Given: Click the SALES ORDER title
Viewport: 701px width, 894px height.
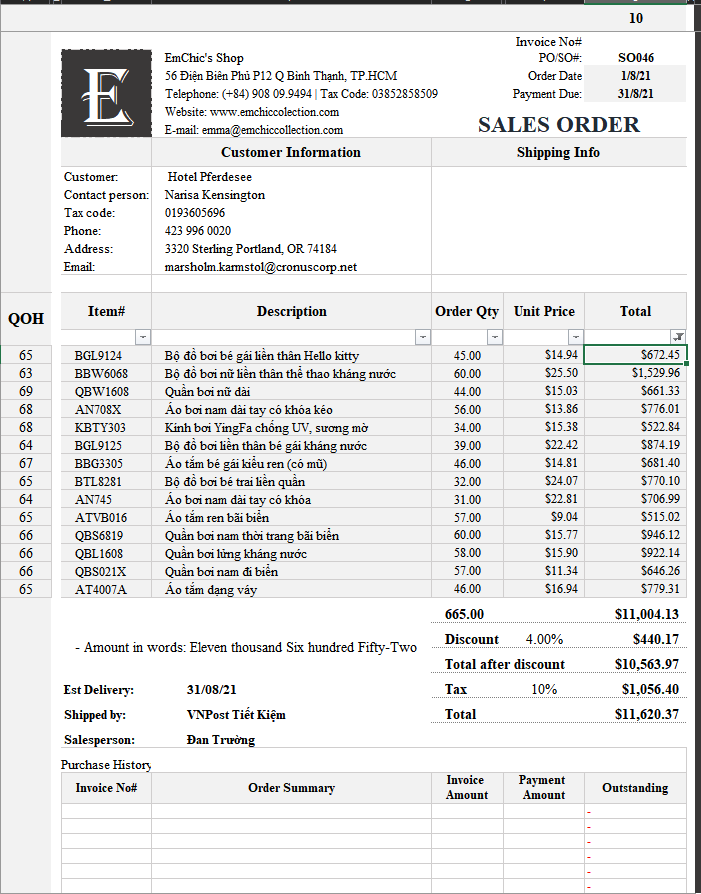Looking at the screenshot, I should click(x=559, y=125).
